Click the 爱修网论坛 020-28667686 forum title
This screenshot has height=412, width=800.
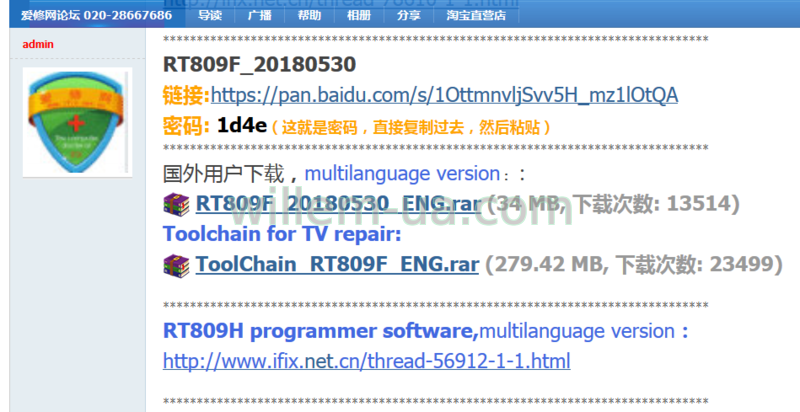pos(96,15)
